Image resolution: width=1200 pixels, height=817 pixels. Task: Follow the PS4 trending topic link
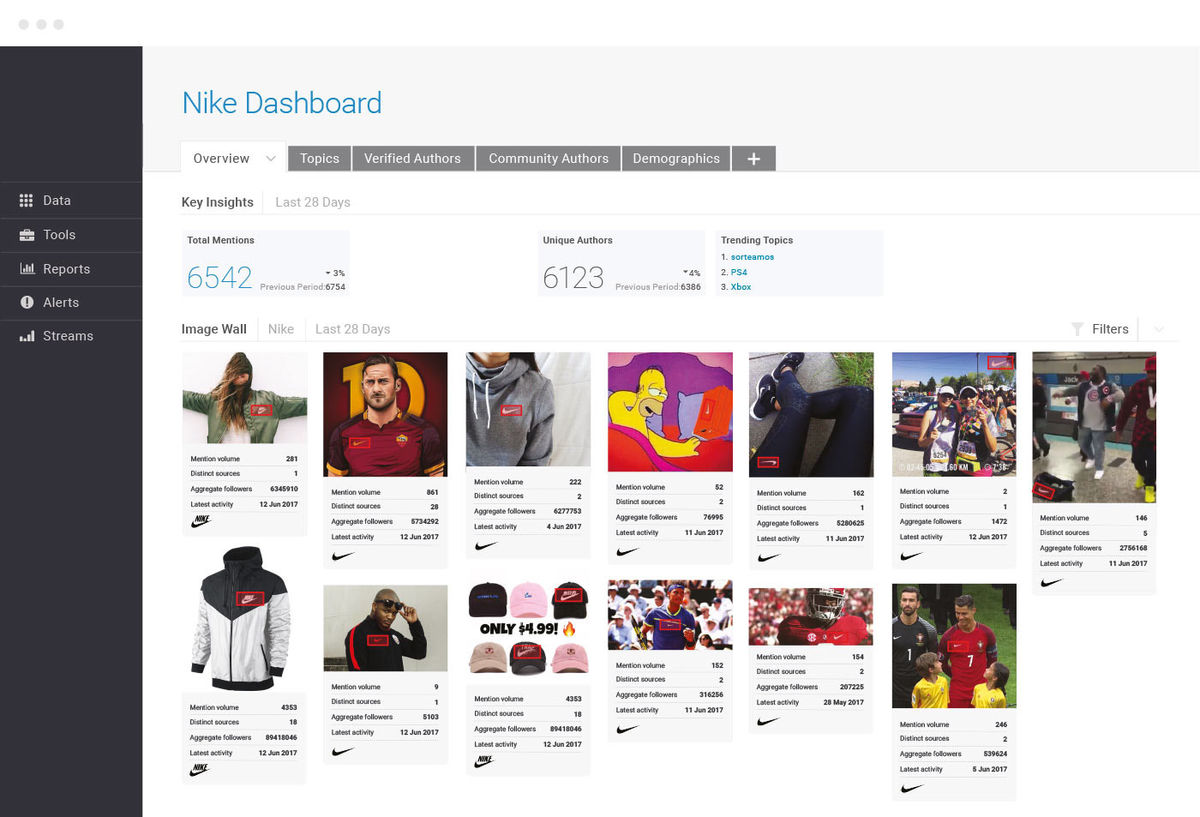coord(739,272)
